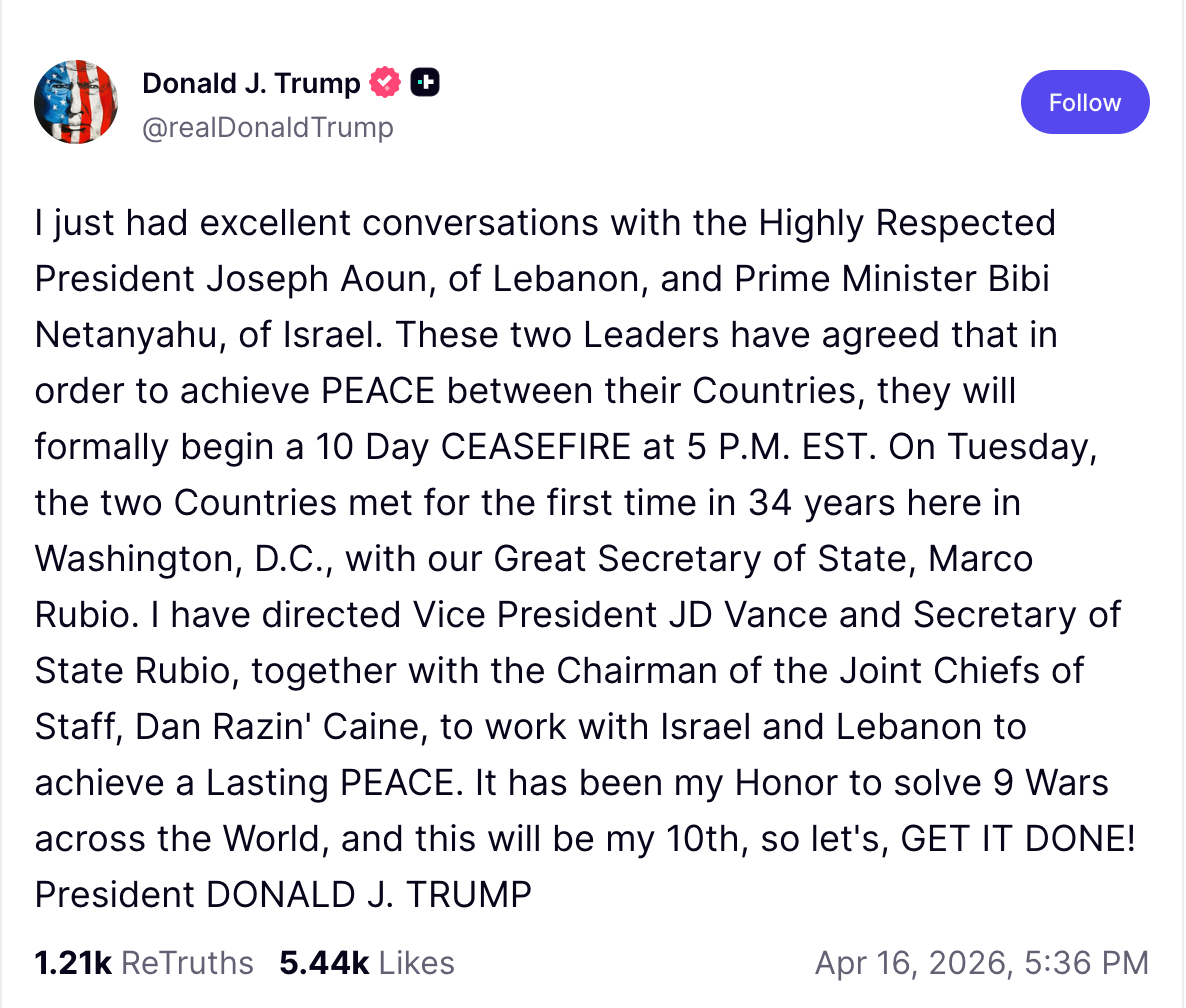
Task: Click the "President DONALD J. TRUMP" signature line
Action: point(283,894)
